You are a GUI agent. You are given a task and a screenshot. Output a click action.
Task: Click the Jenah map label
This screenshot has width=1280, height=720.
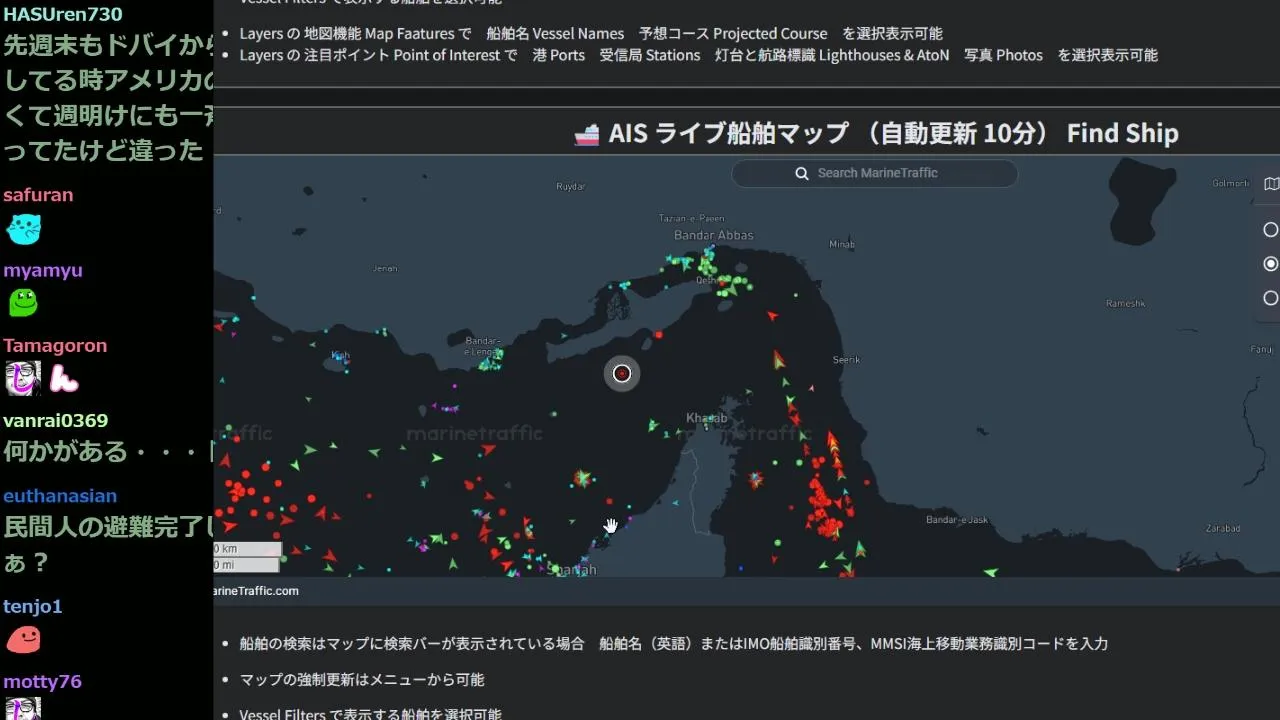[385, 268]
